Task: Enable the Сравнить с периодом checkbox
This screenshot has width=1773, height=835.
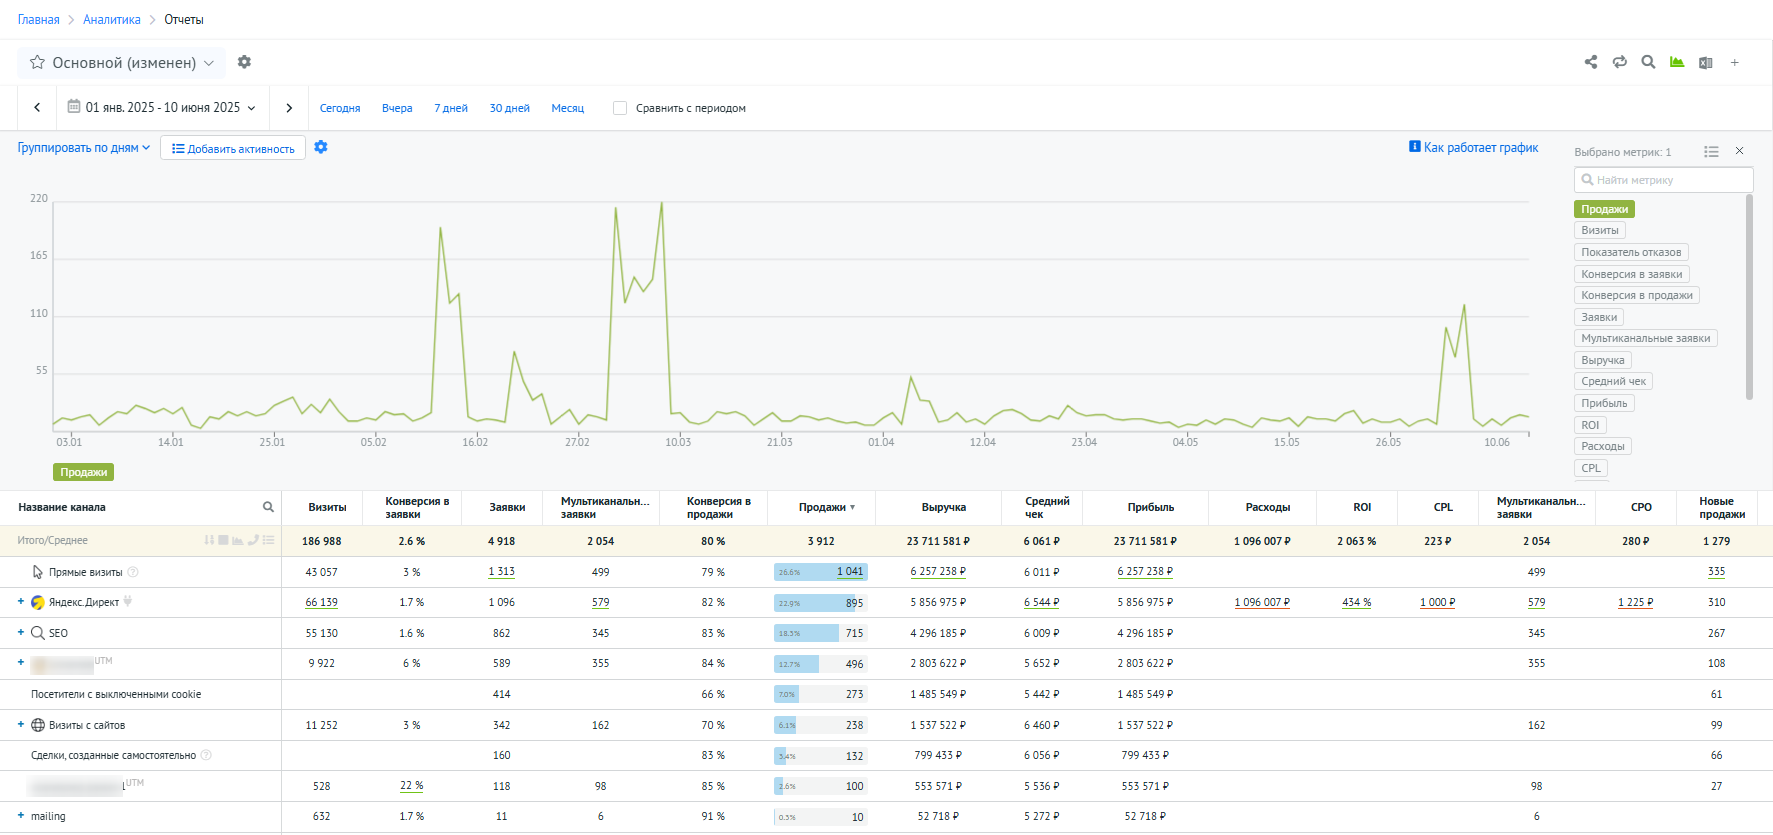Action: click(x=620, y=108)
